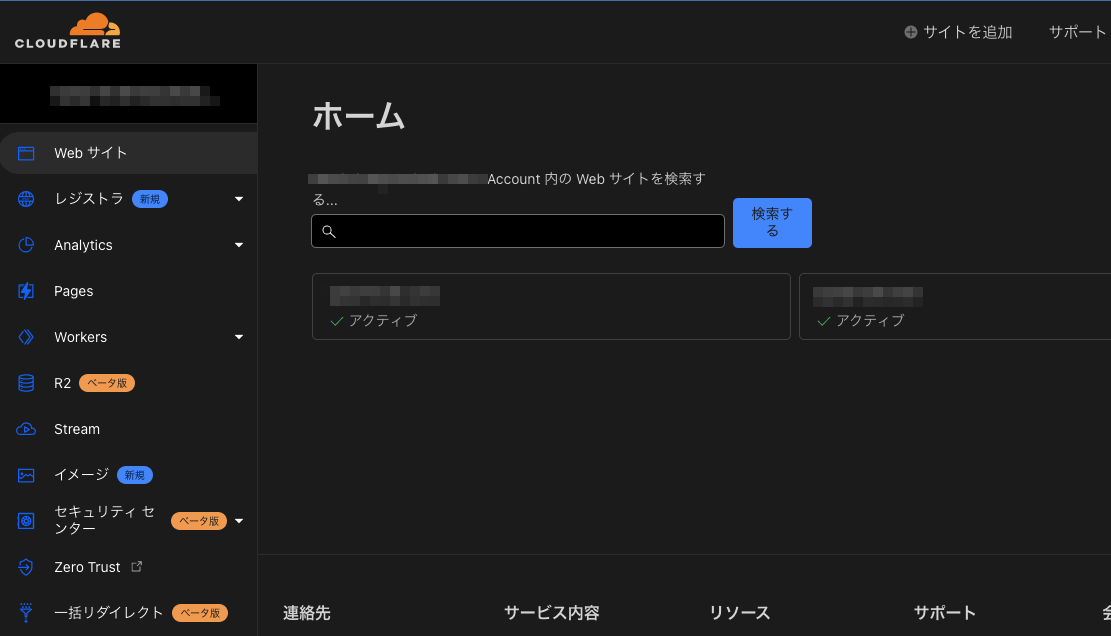
Task: Click the magnifier icon in search field
Action: tap(329, 232)
